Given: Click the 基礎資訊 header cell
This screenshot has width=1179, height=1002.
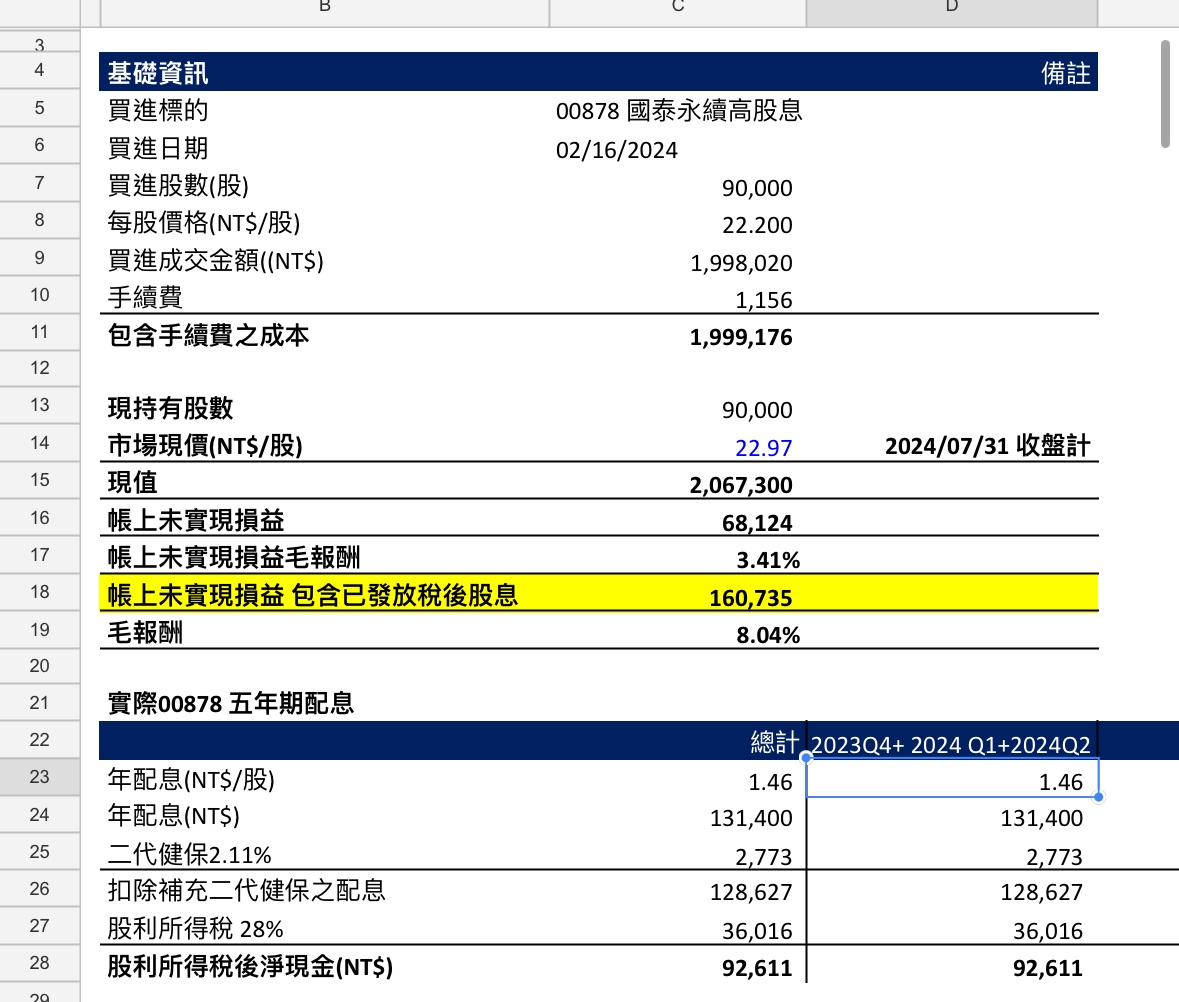Looking at the screenshot, I should click(158, 73).
